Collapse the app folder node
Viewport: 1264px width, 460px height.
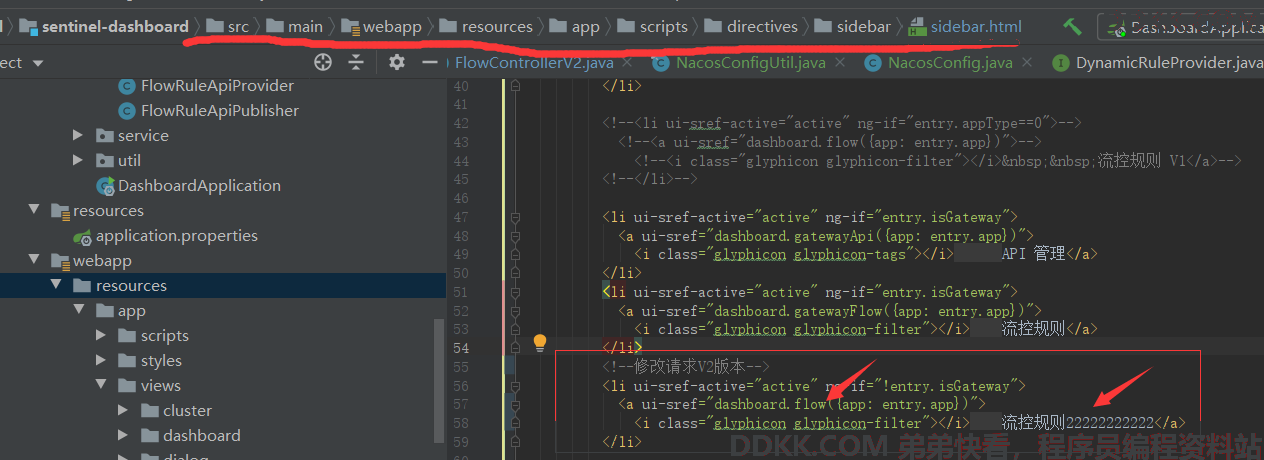78,311
